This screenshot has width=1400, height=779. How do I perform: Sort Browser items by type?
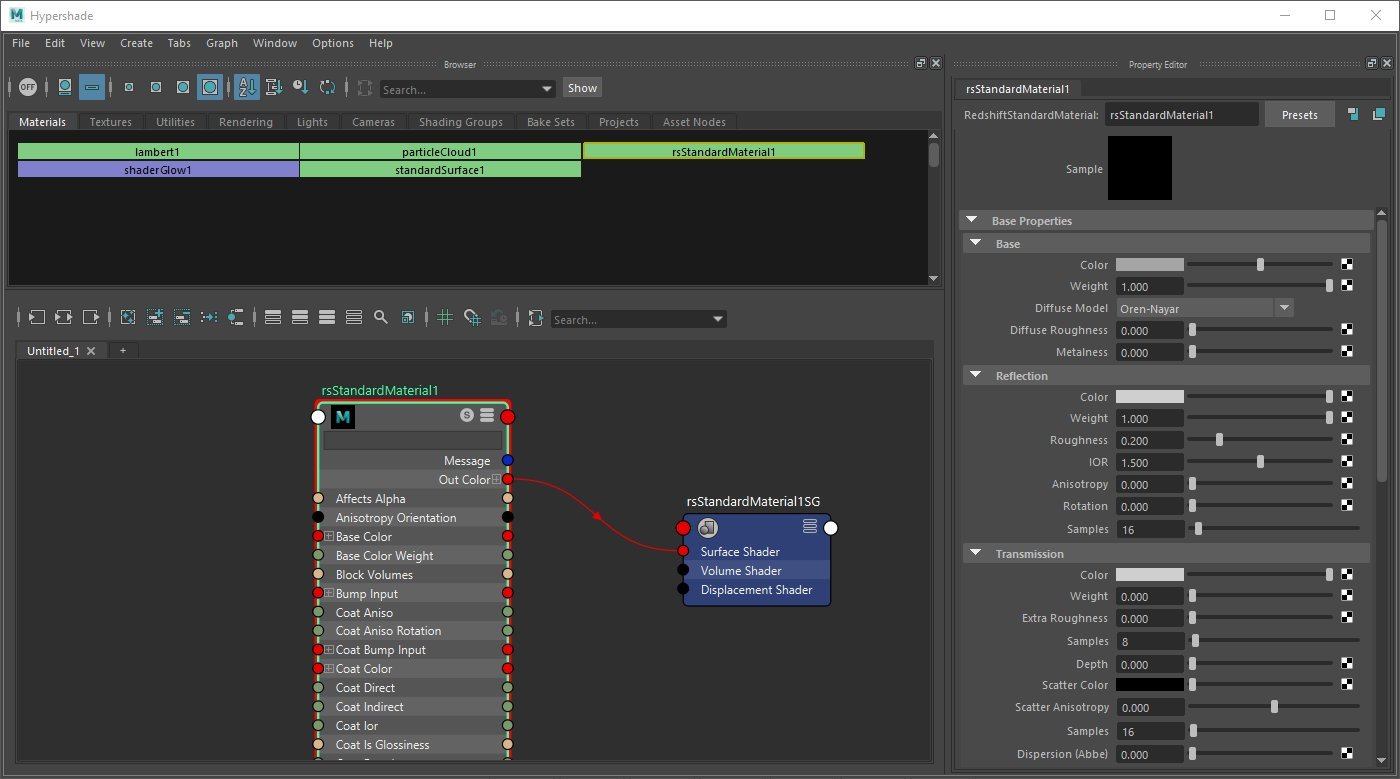[x=274, y=88]
